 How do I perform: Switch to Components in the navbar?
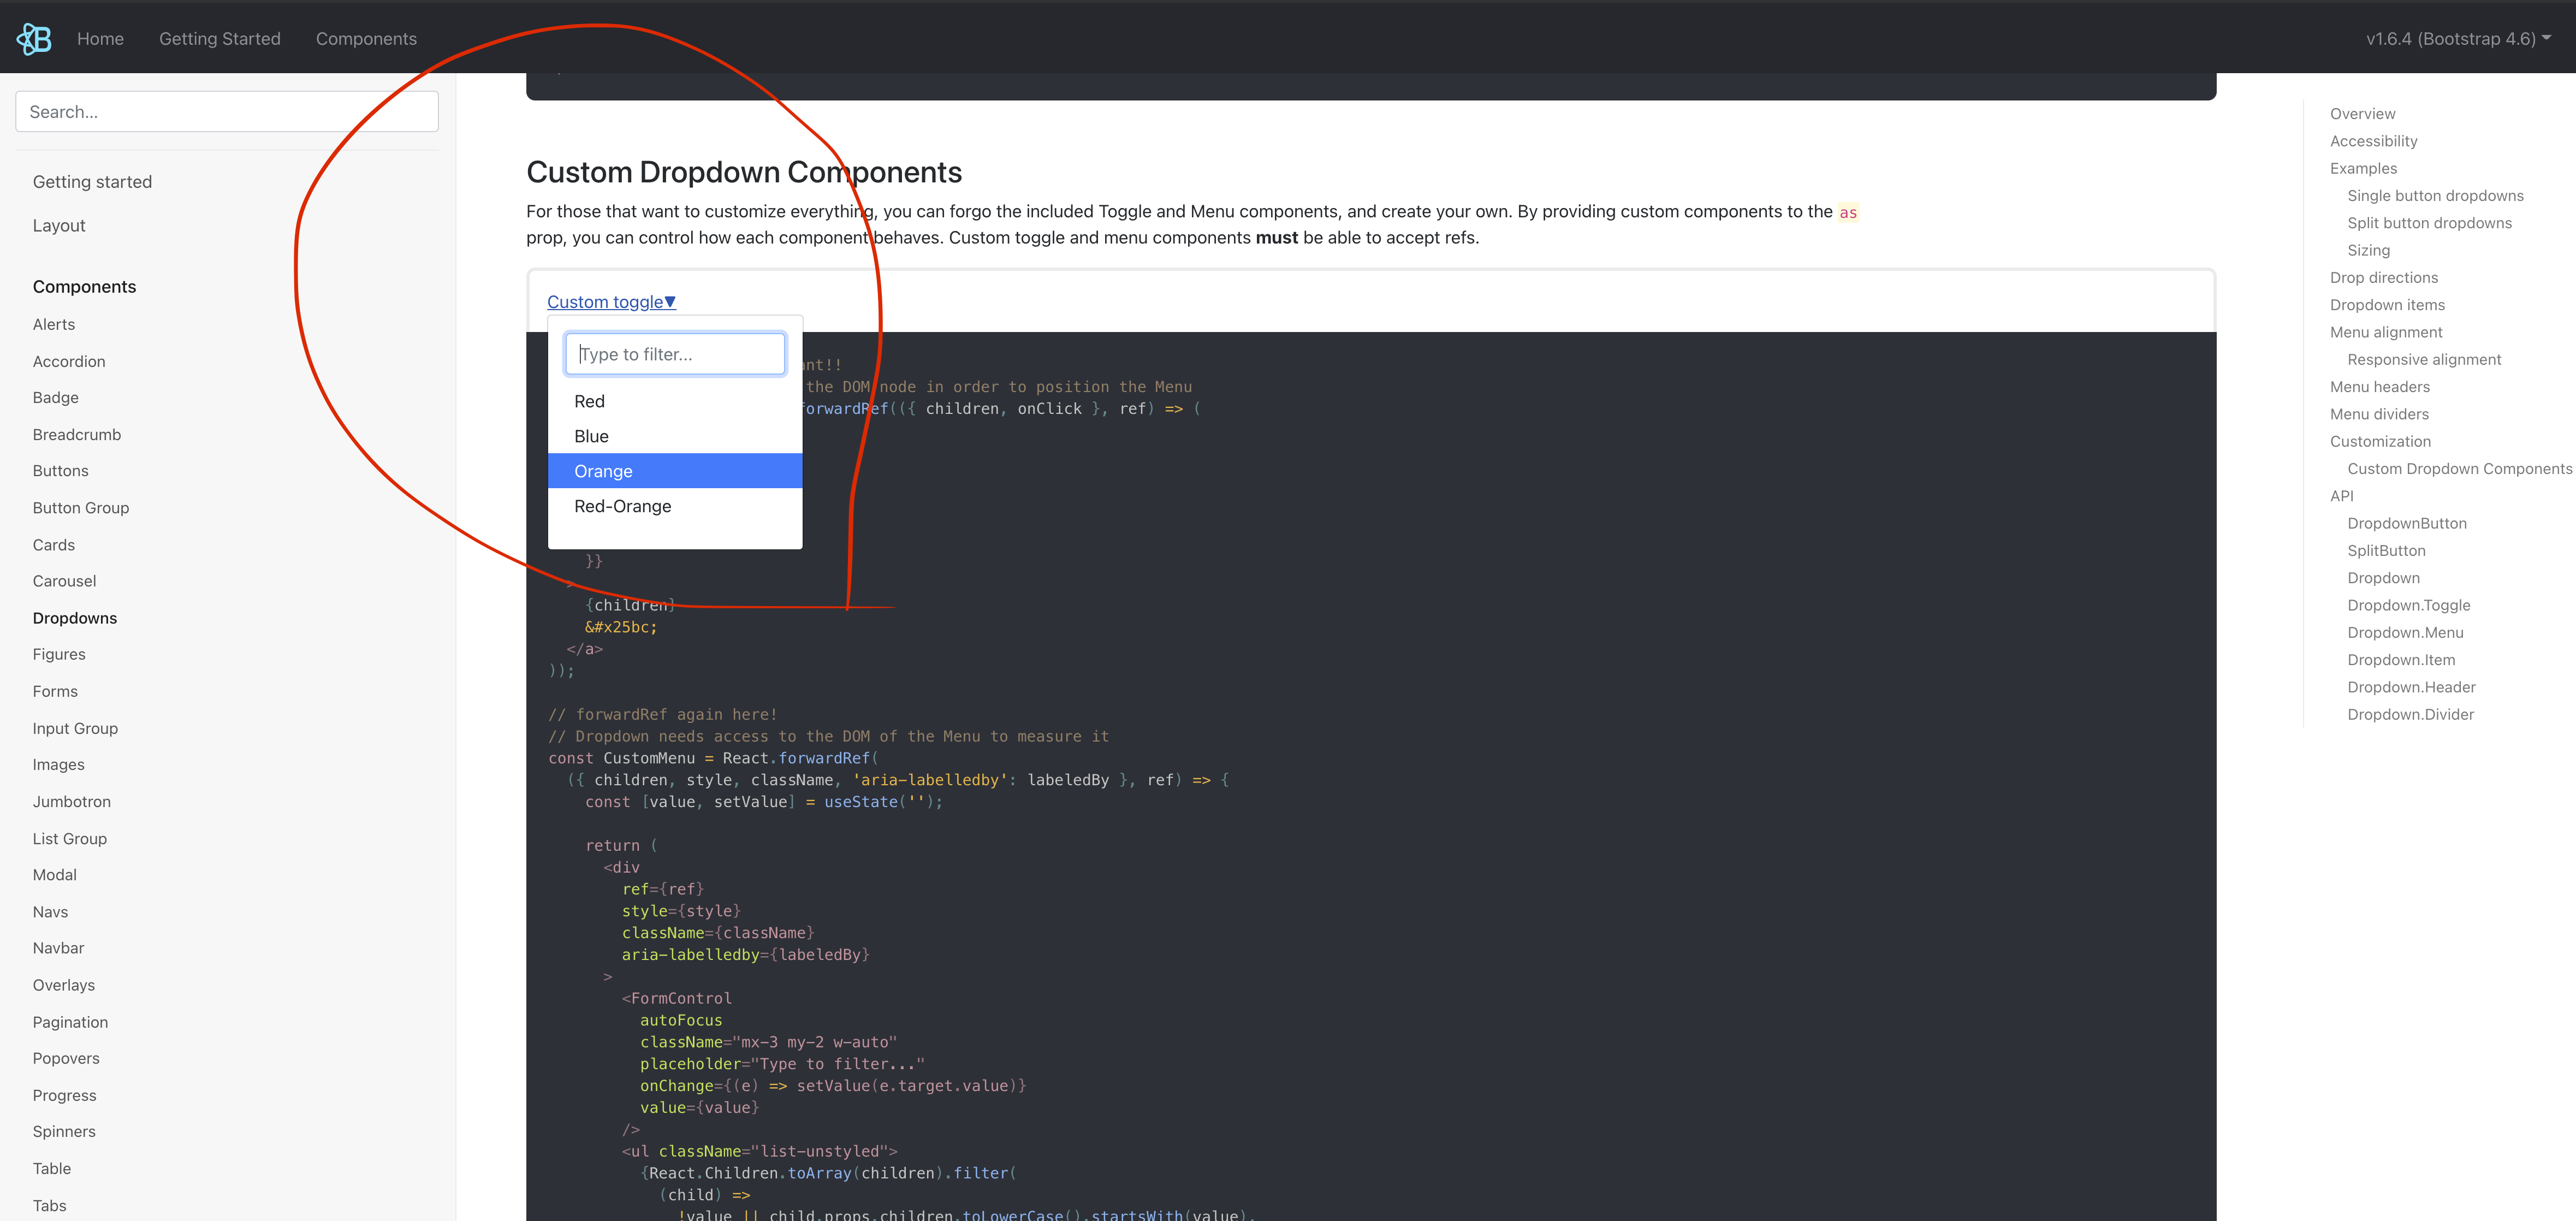366,39
